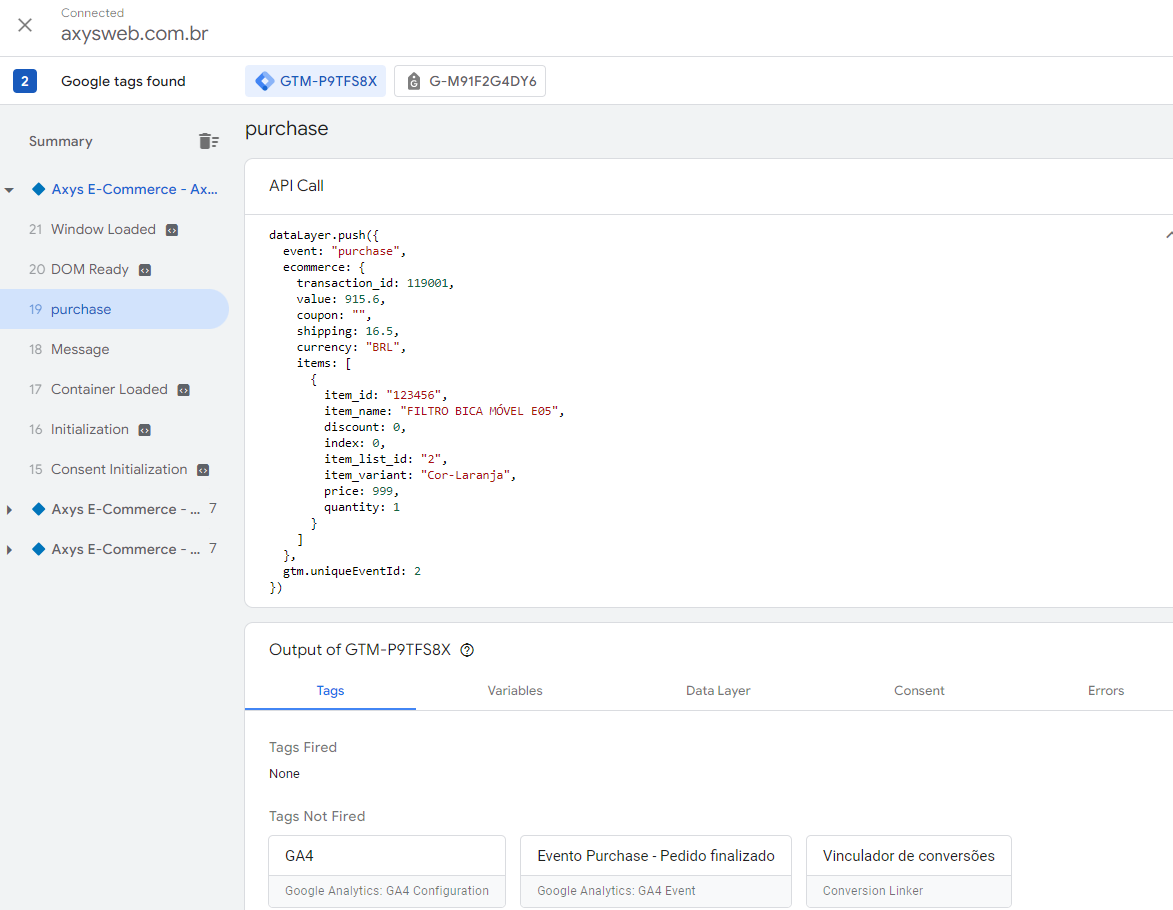Click the code icon beside Container Loaded

183,390
